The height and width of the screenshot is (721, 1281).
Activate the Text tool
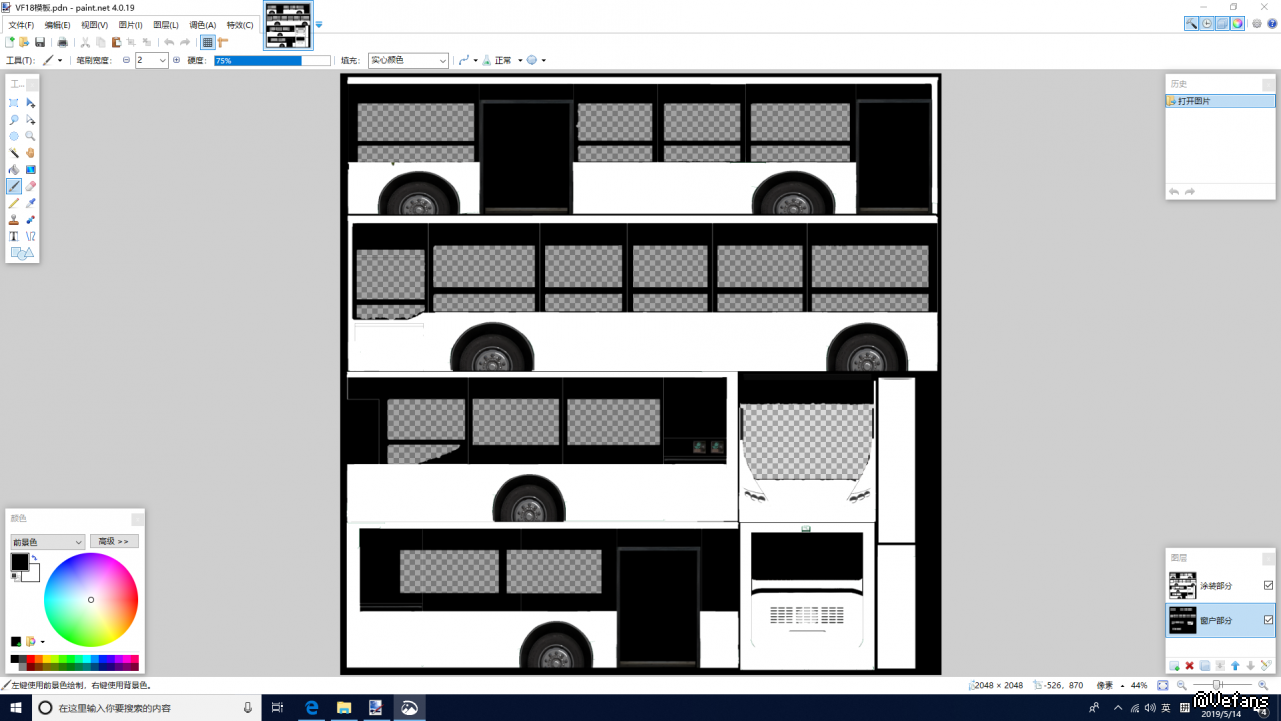tap(14, 237)
